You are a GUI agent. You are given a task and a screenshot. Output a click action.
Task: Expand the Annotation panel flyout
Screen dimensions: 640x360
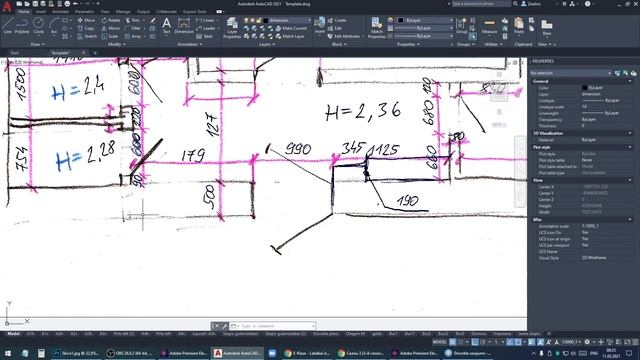(x=190, y=44)
